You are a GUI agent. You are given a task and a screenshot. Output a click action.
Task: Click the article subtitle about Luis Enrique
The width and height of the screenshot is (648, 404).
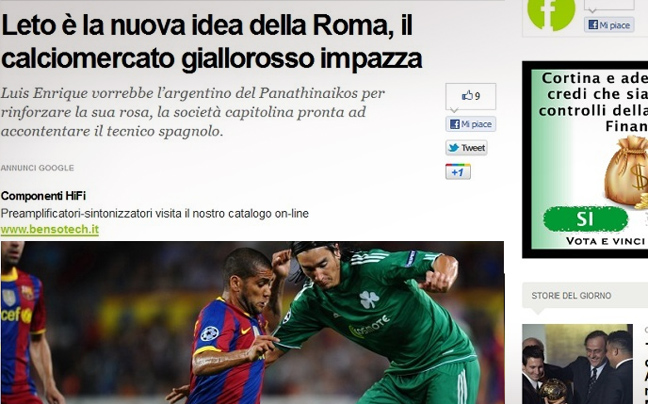click(x=193, y=112)
